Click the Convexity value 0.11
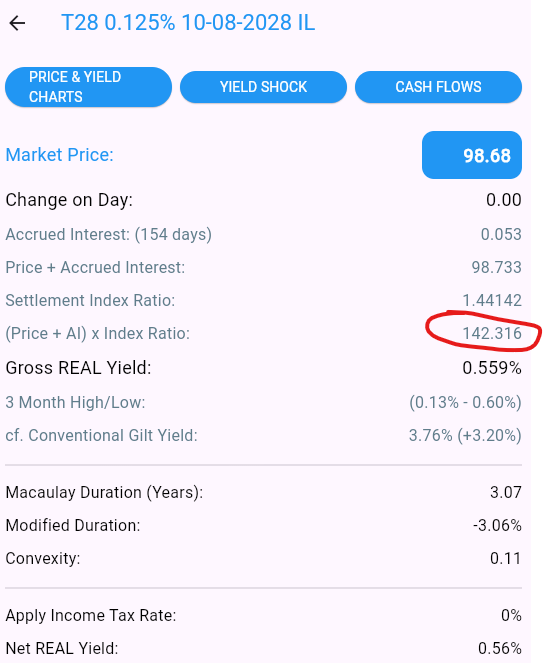The image size is (543, 663). [506, 558]
